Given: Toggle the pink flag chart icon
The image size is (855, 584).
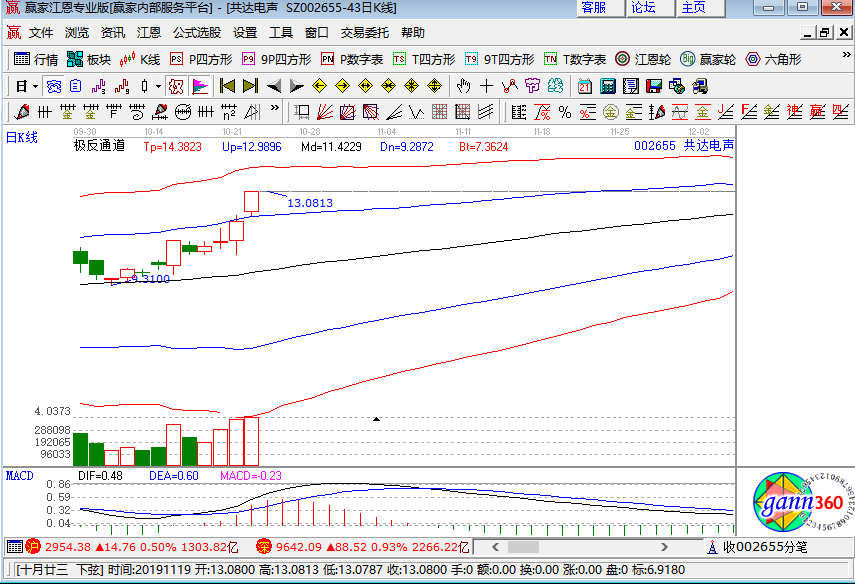Looking at the screenshot, I should (200, 86).
